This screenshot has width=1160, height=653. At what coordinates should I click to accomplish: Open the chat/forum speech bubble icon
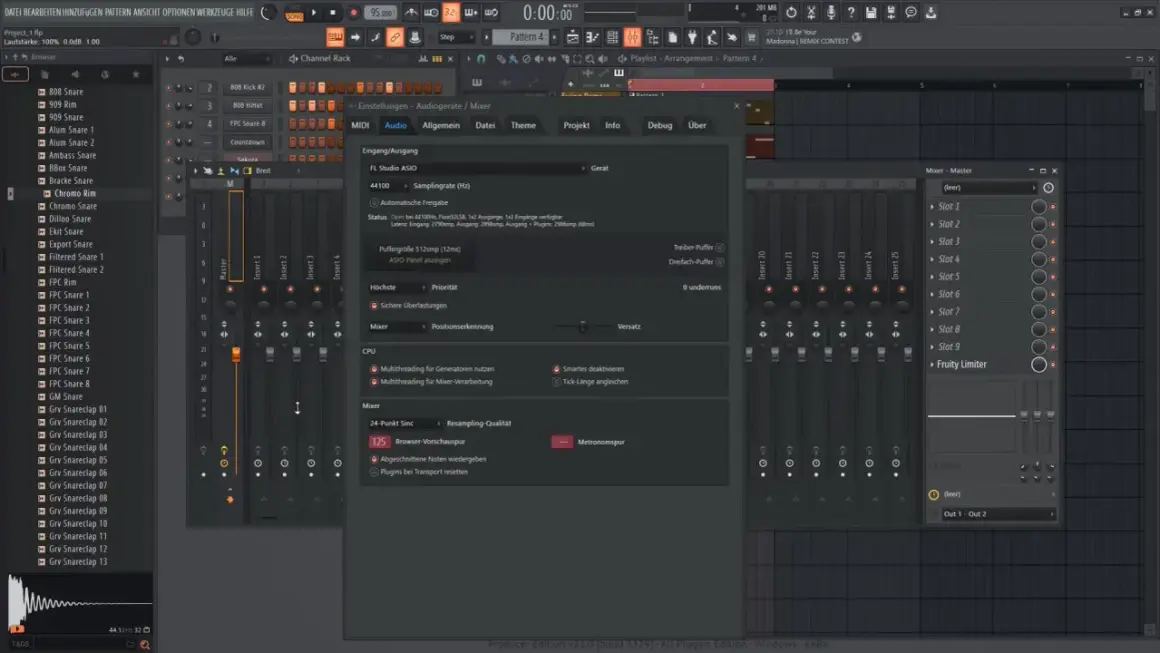[x=911, y=13]
